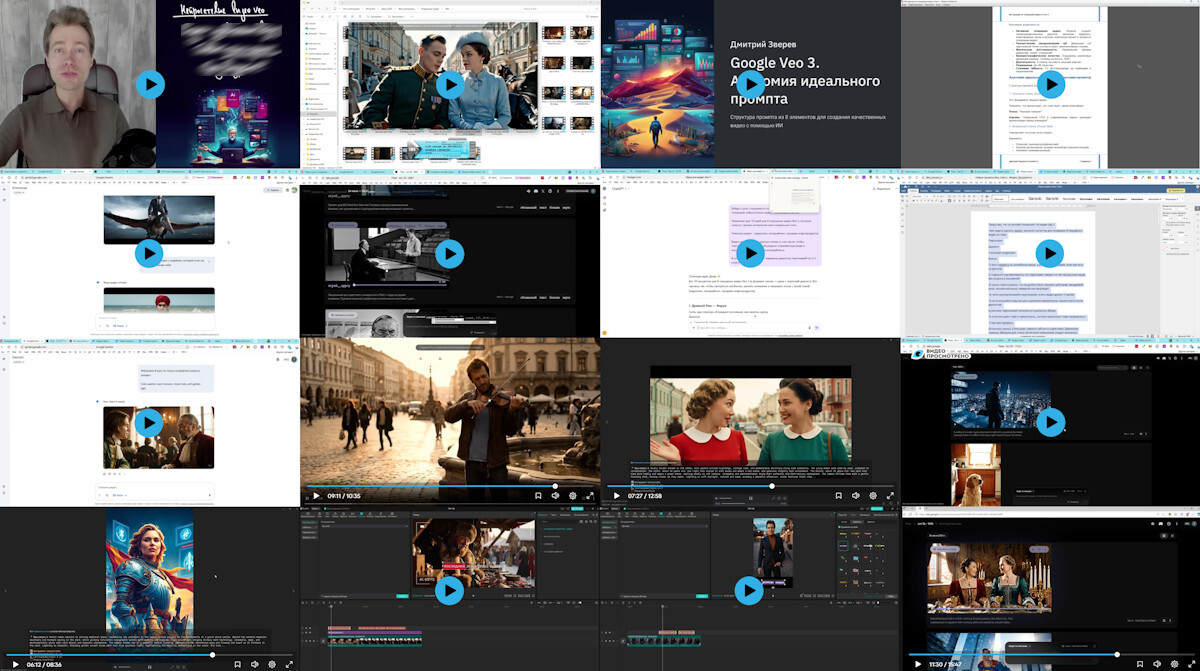Open settings gear on 06:12 / 08:36 player

click(x=271, y=664)
